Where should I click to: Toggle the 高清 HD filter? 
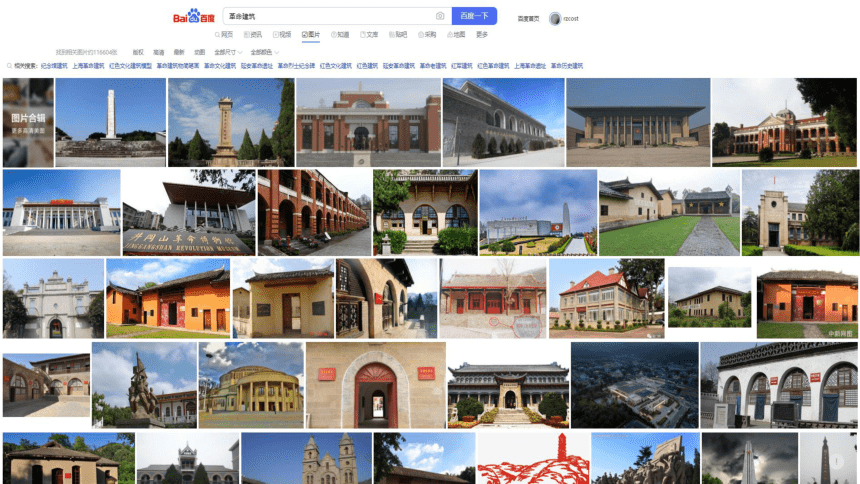point(159,53)
